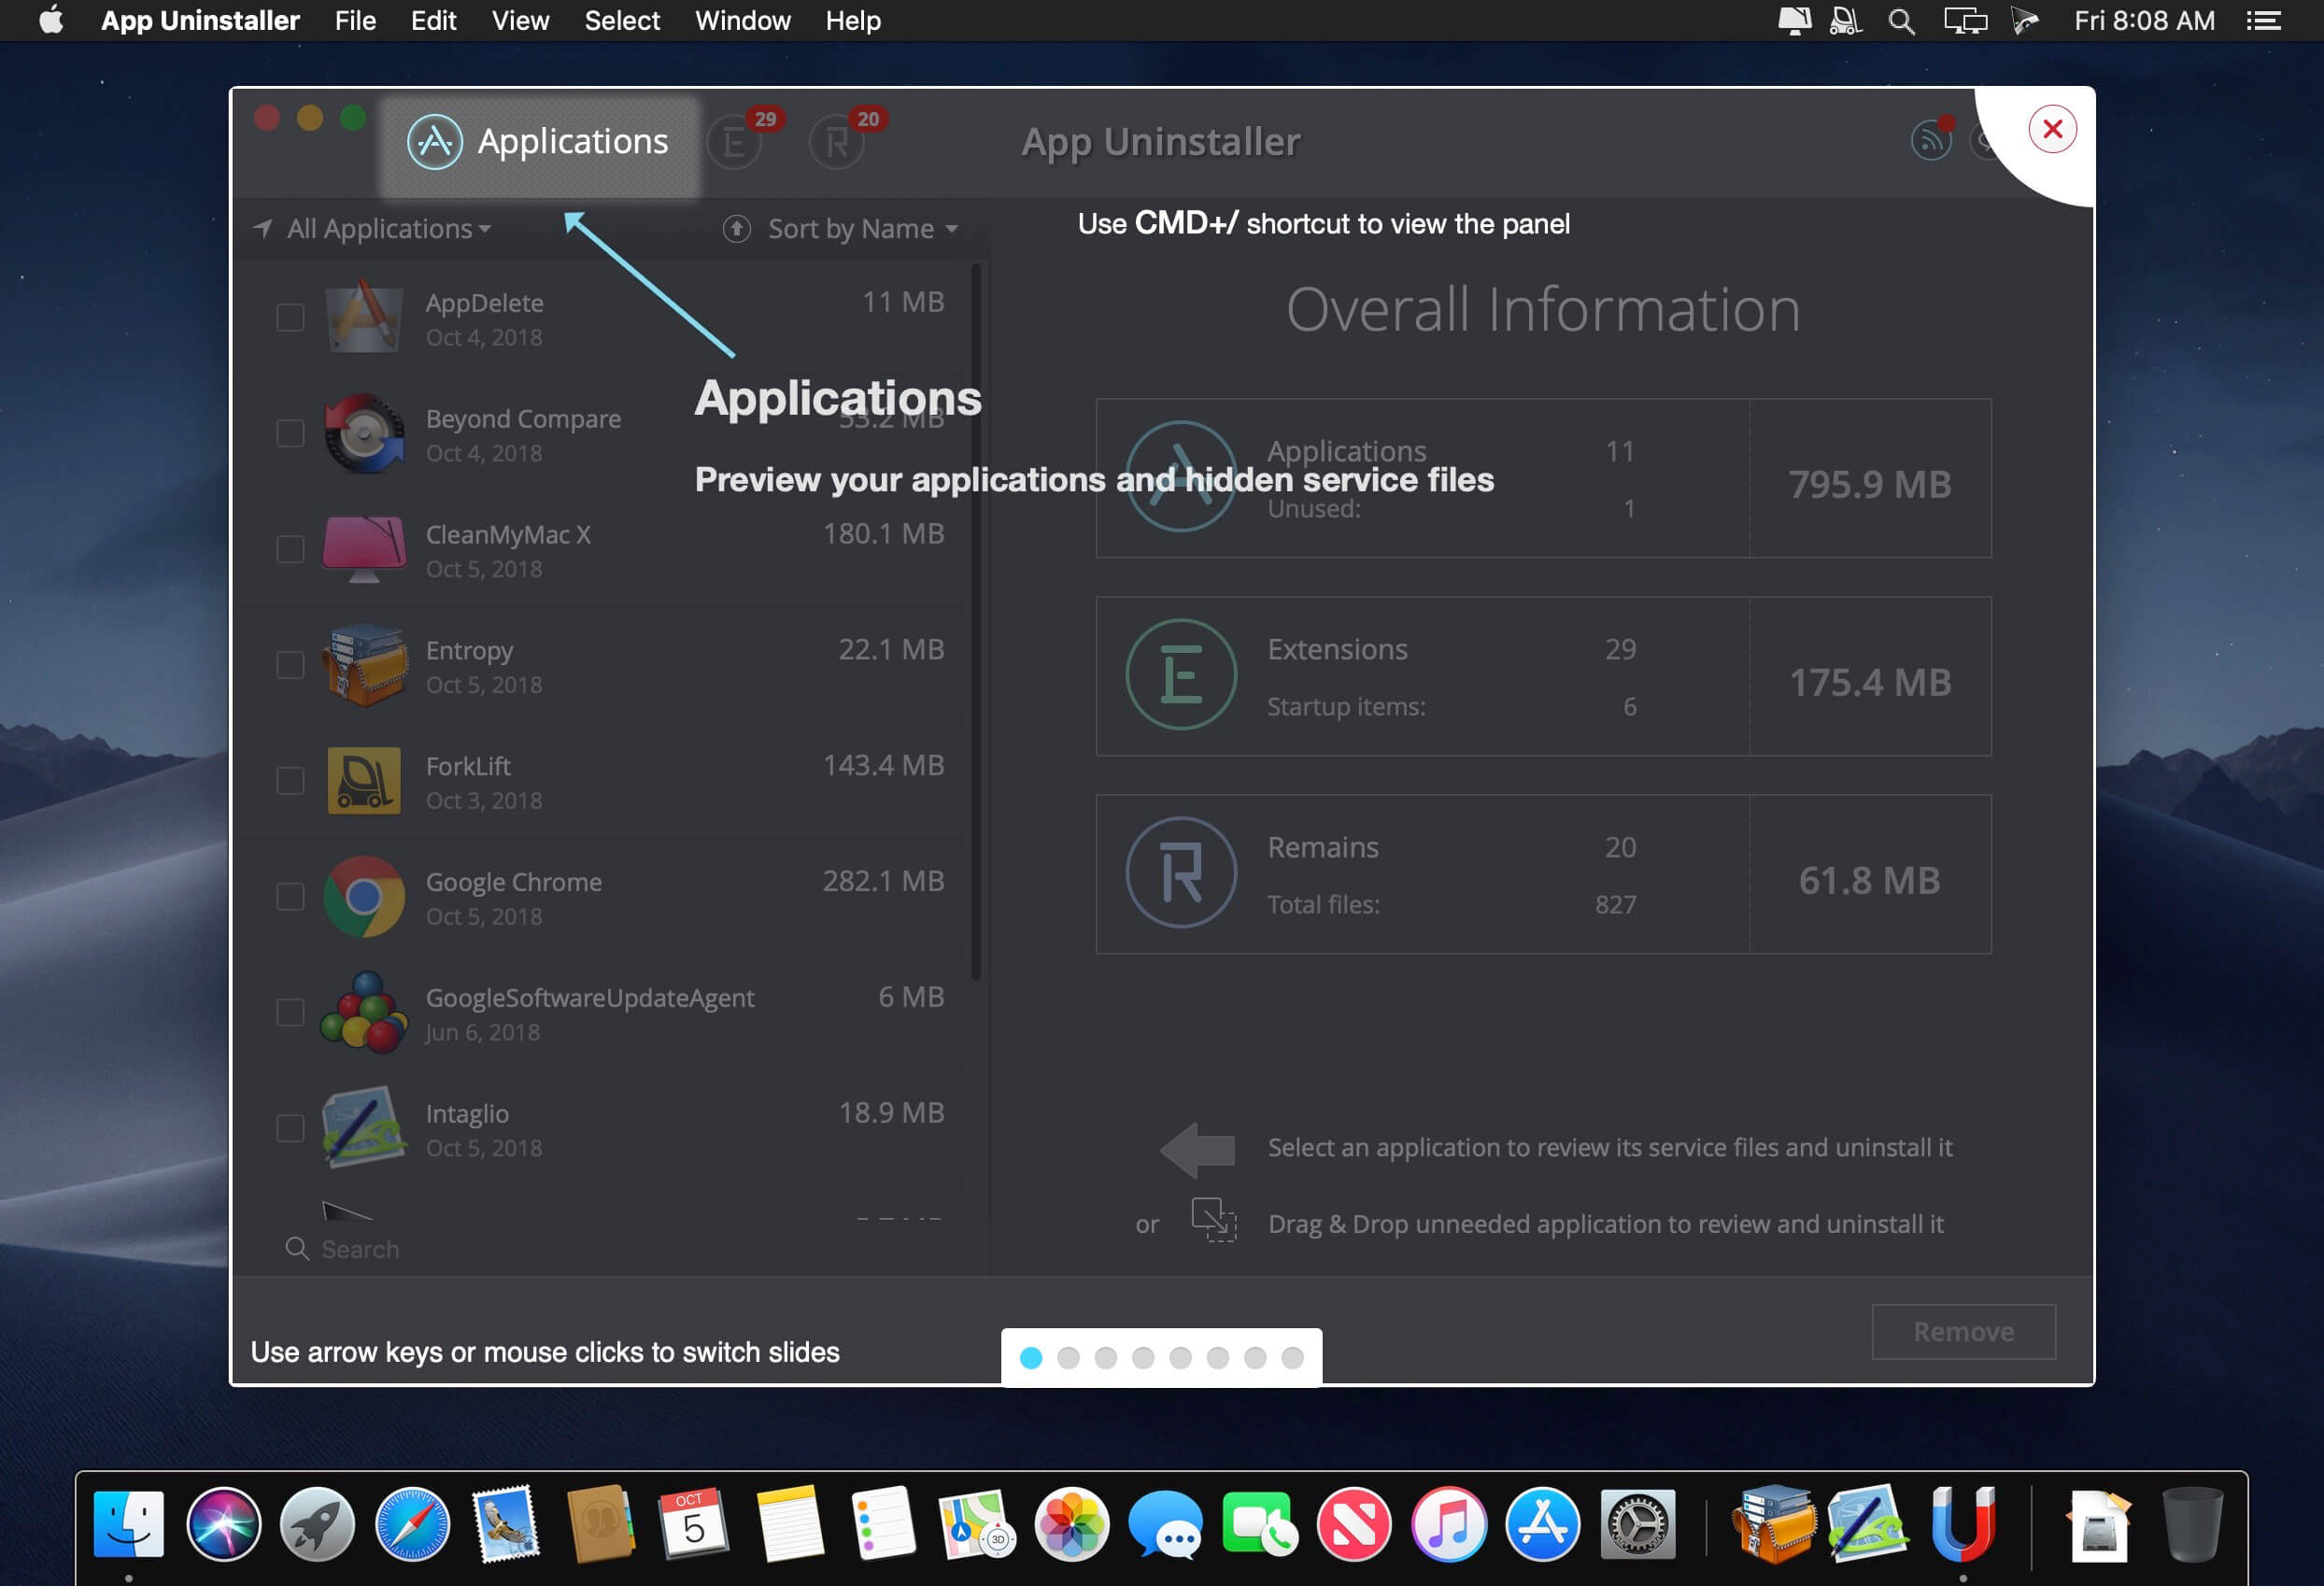The height and width of the screenshot is (1586, 2324).
Task: Click the app list vertical scrollbar
Action: tap(975, 622)
